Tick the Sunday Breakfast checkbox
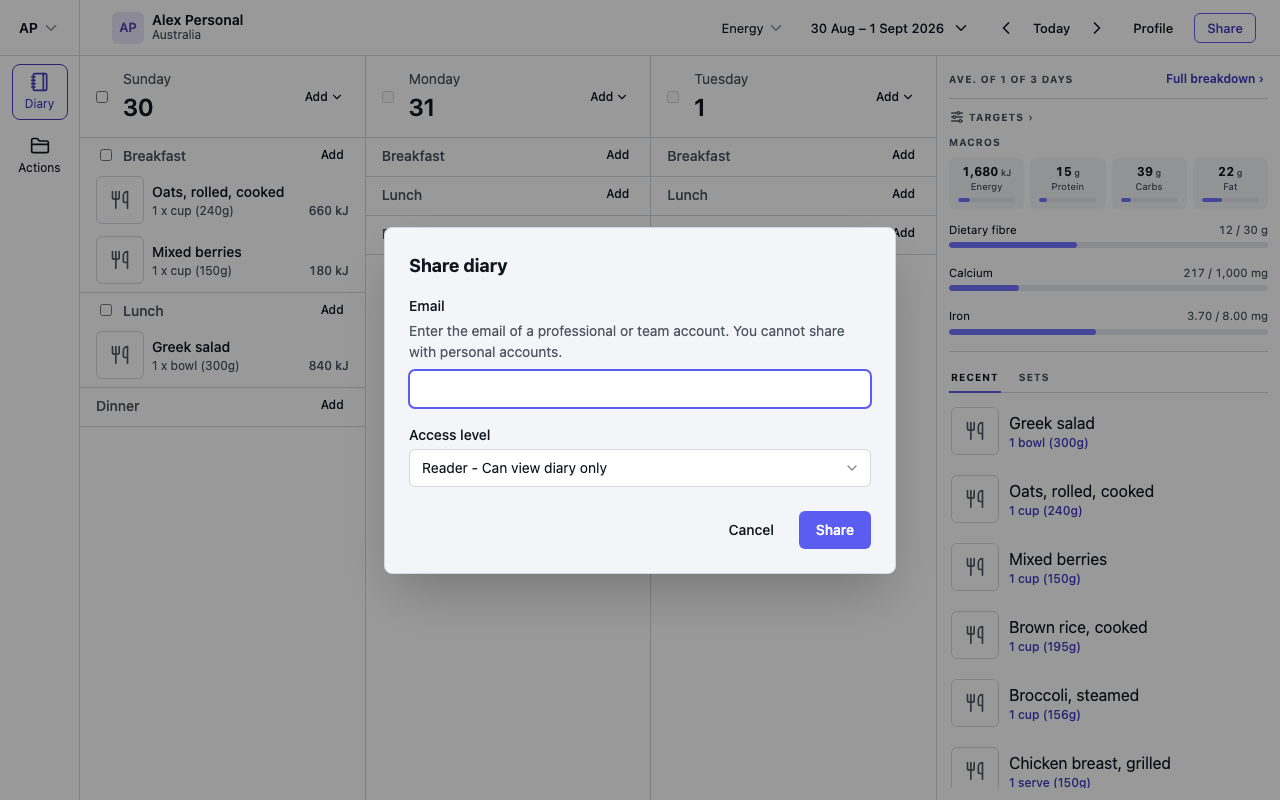Screen dimensions: 1280x800 pyautogui.click(x=106, y=155)
